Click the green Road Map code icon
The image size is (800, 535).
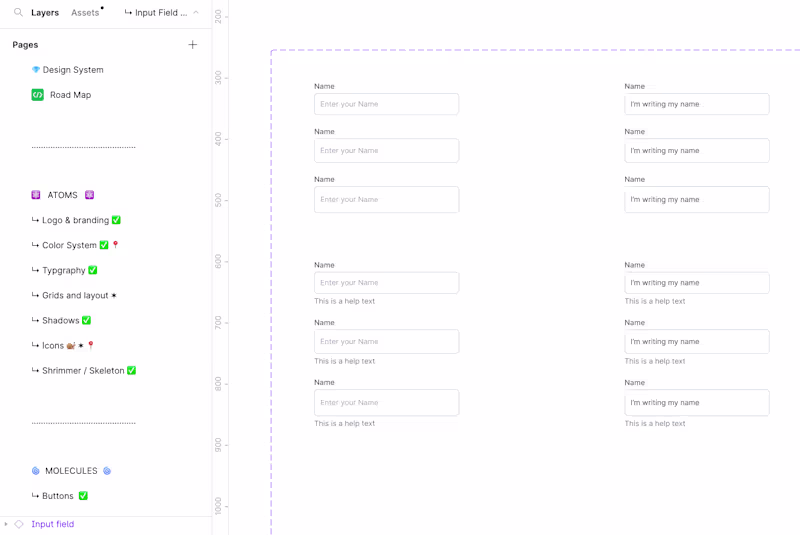coord(38,95)
